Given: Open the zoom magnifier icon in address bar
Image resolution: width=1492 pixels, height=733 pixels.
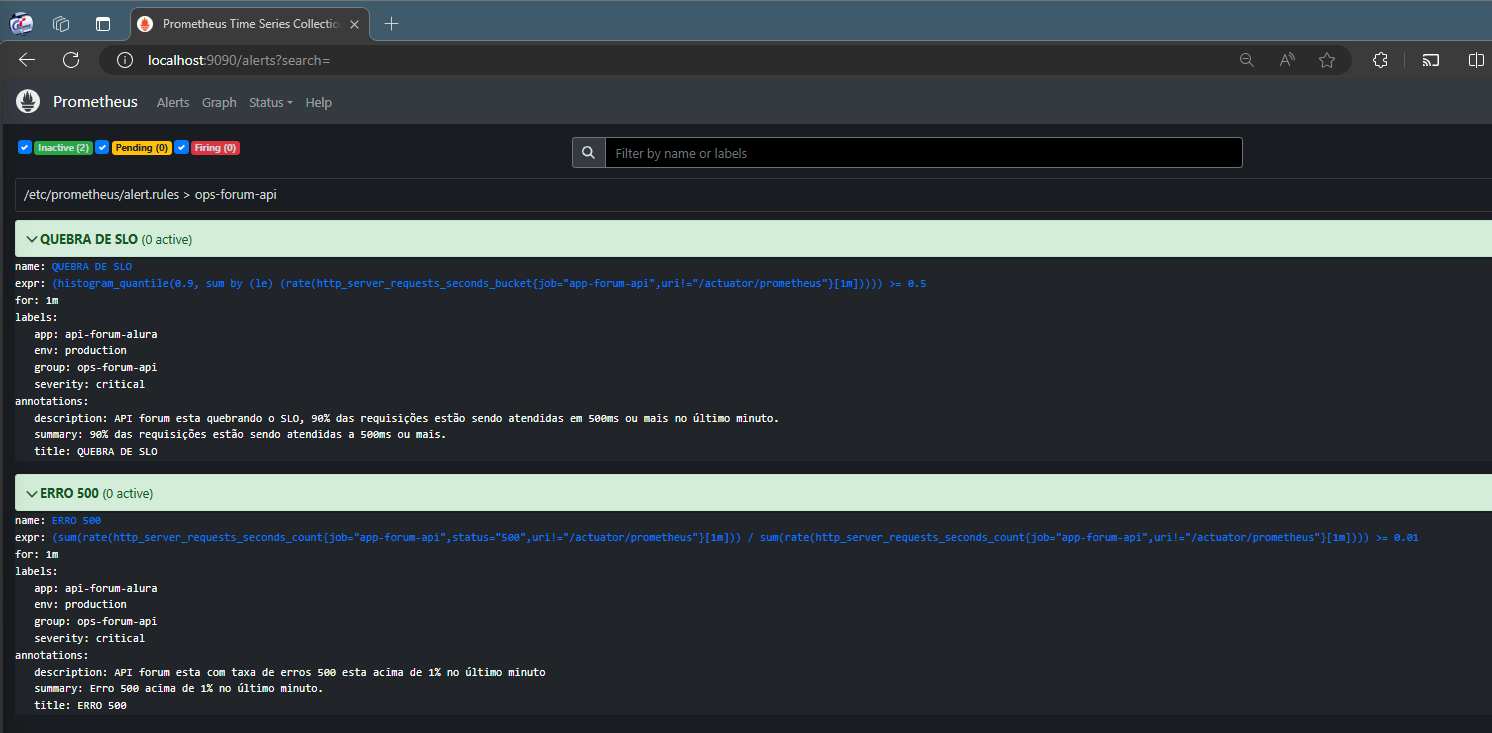Looking at the screenshot, I should pos(1247,60).
